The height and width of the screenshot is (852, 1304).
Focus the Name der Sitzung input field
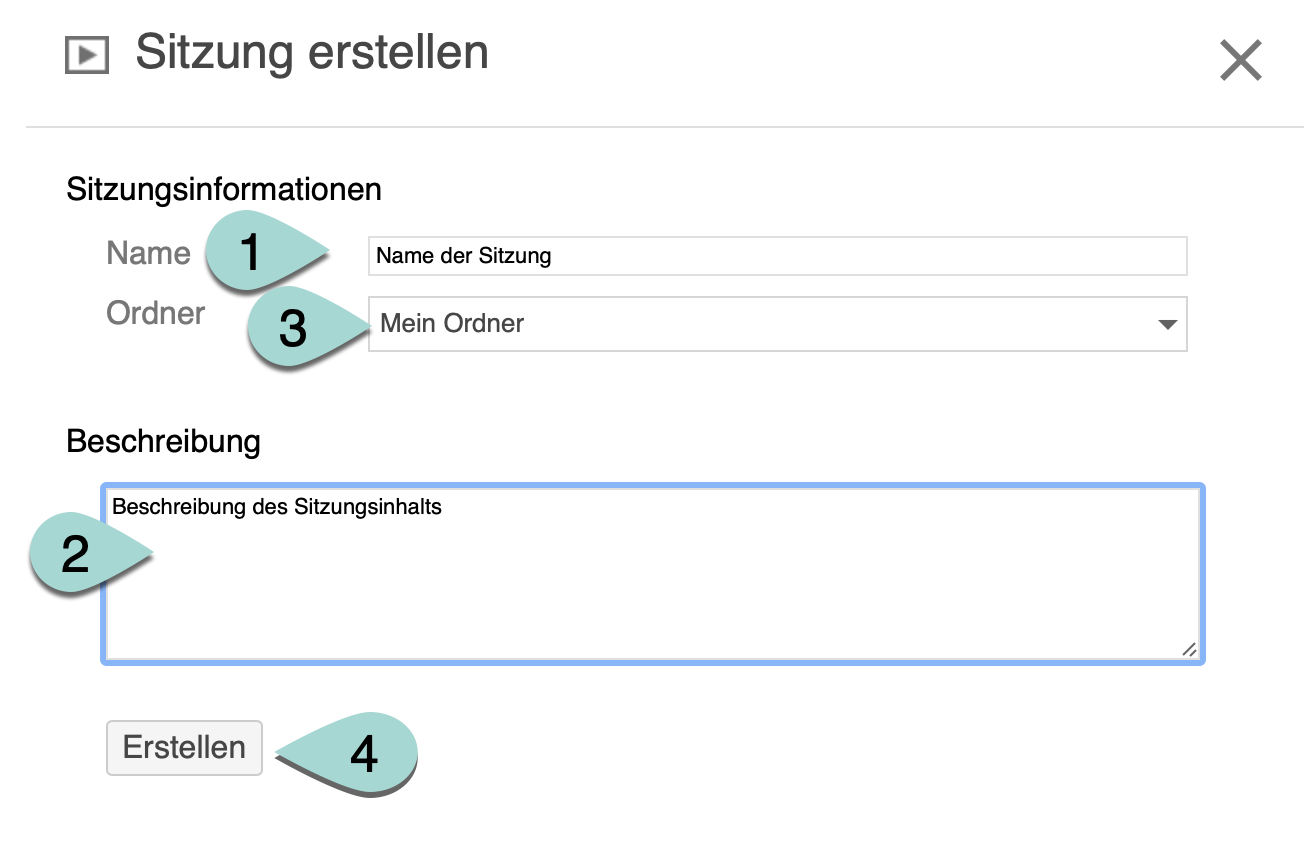pos(777,256)
